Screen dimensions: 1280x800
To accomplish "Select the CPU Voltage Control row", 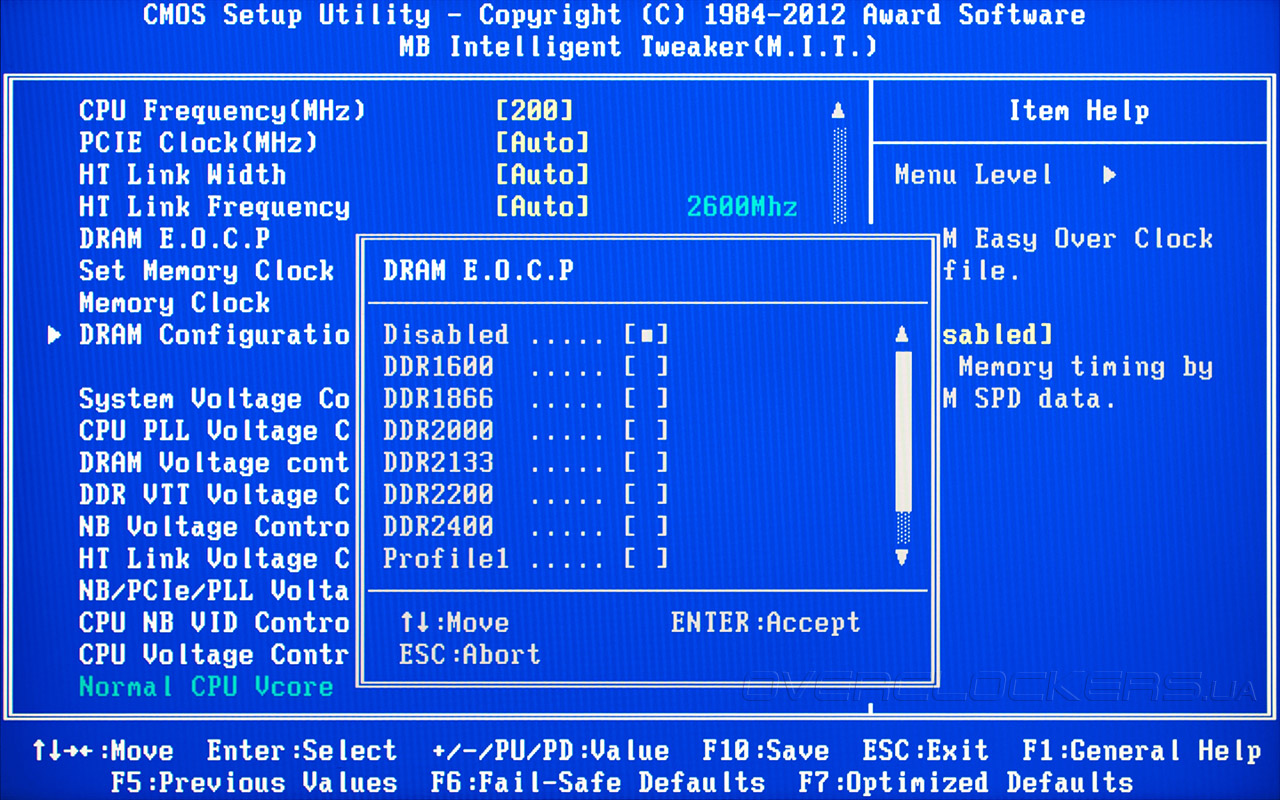I will click(x=215, y=655).
